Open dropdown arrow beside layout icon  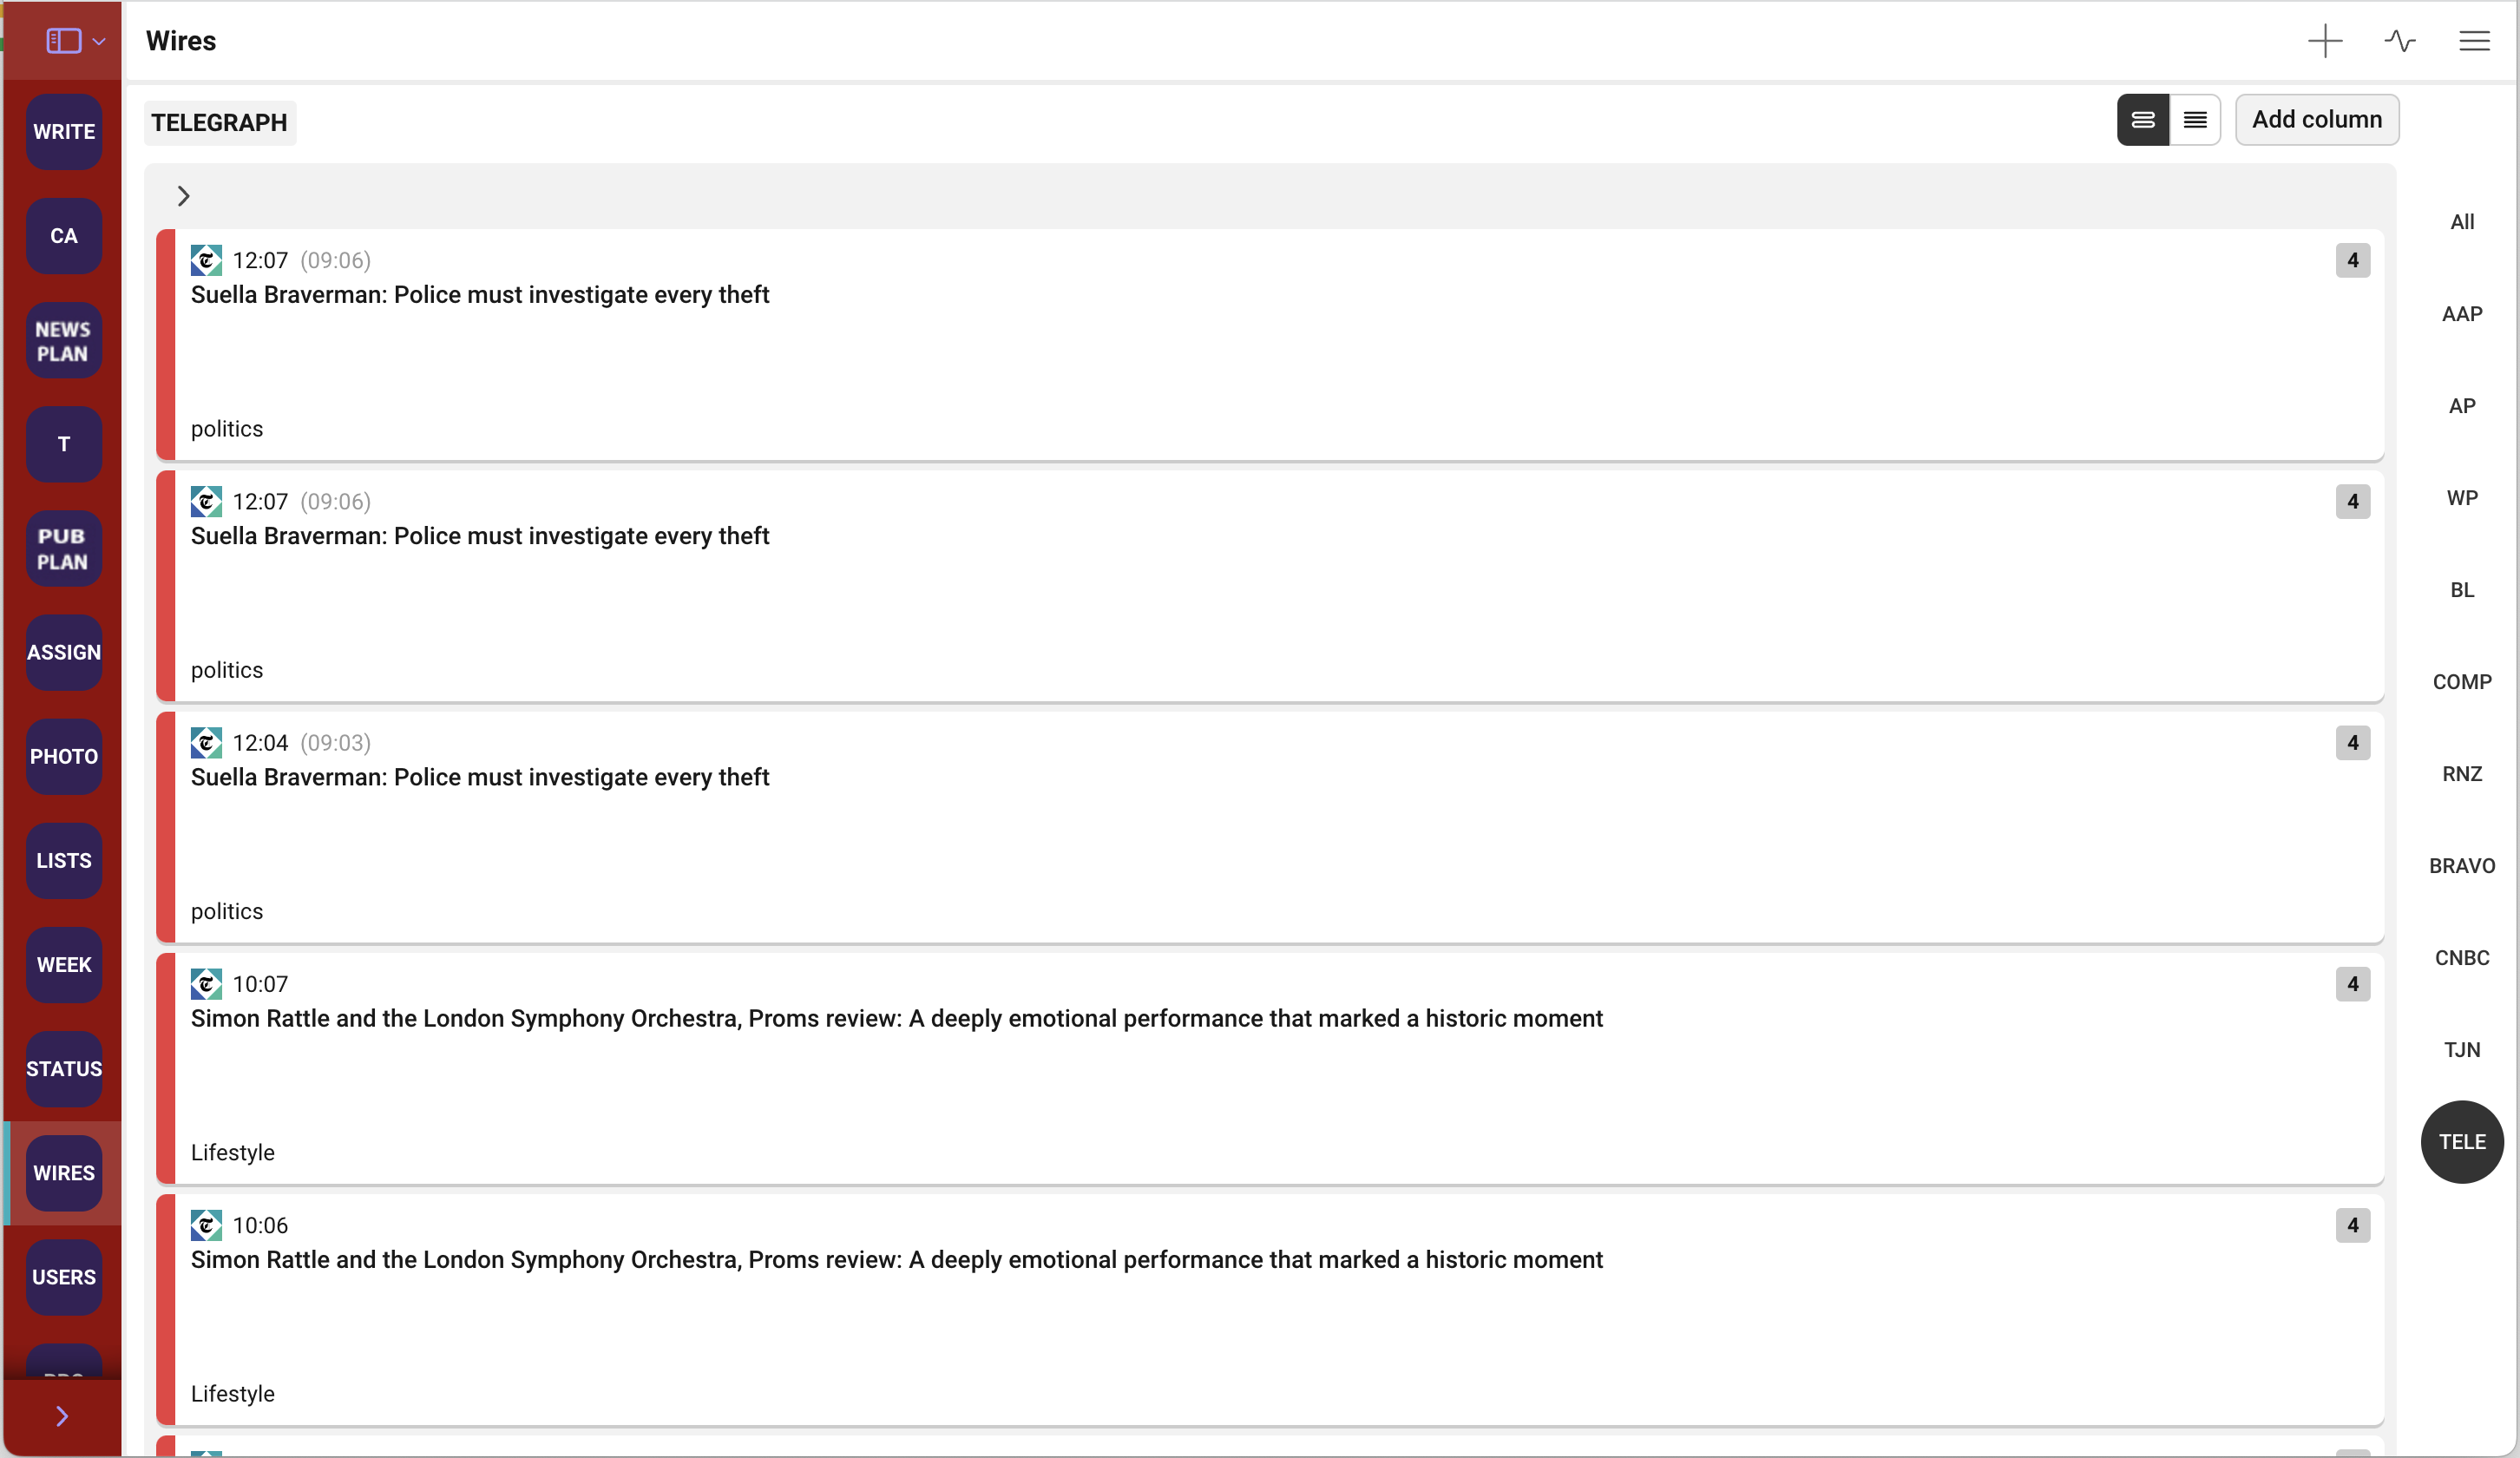(x=99, y=42)
